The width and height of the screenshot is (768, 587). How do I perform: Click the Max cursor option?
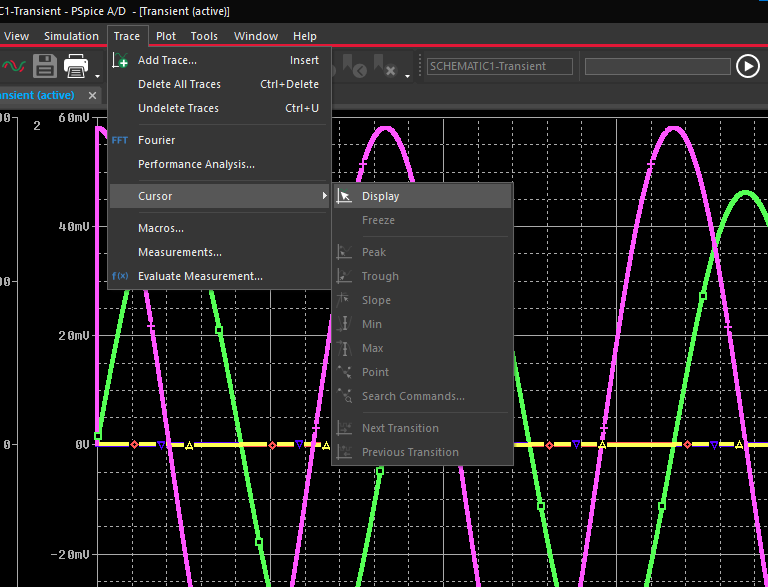tap(422, 348)
